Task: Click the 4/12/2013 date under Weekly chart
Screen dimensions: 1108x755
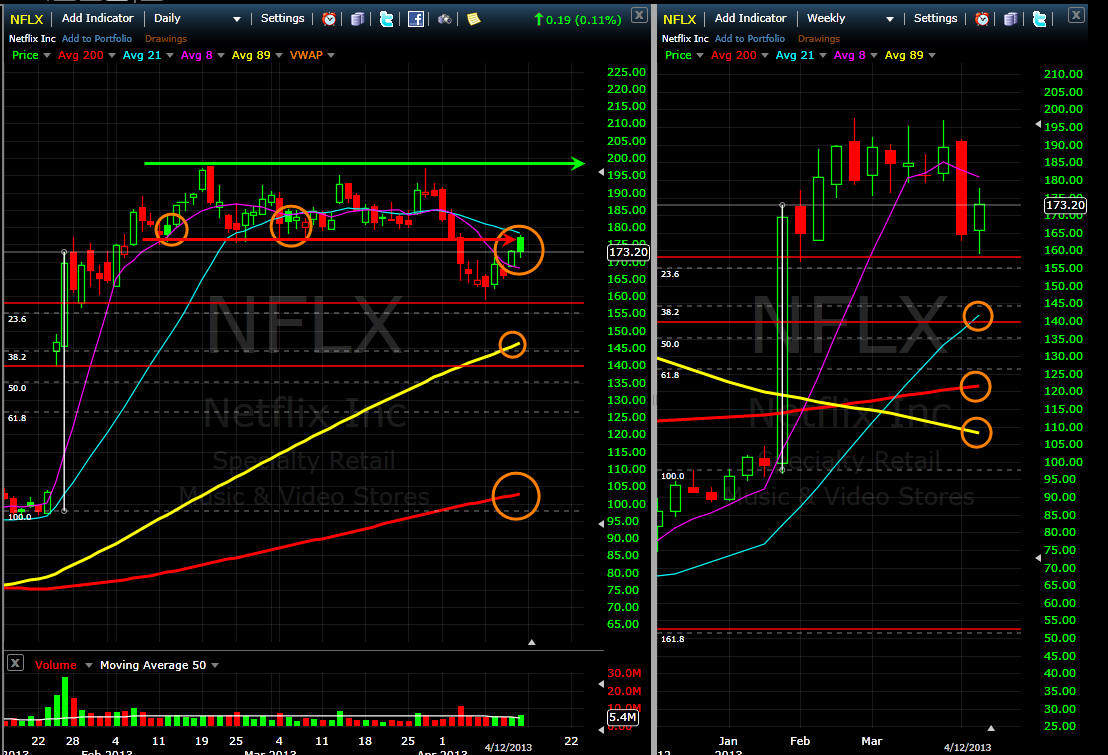Action: 967,747
